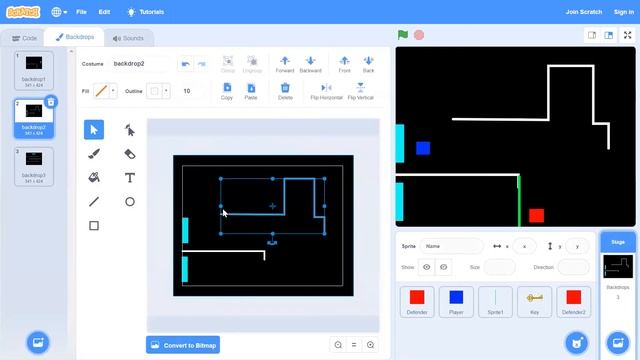
Task: Click the Outline color swatch
Action: (x=154, y=91)
